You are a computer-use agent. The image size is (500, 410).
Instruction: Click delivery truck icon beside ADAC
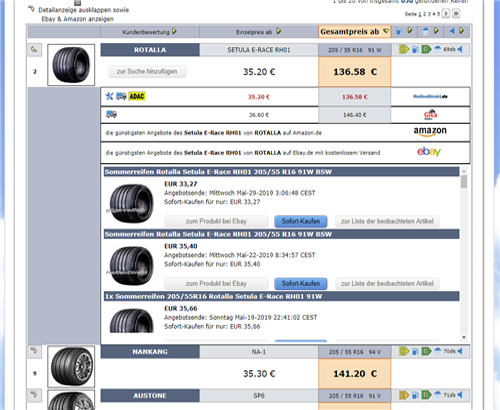click(x=121, y=96)
